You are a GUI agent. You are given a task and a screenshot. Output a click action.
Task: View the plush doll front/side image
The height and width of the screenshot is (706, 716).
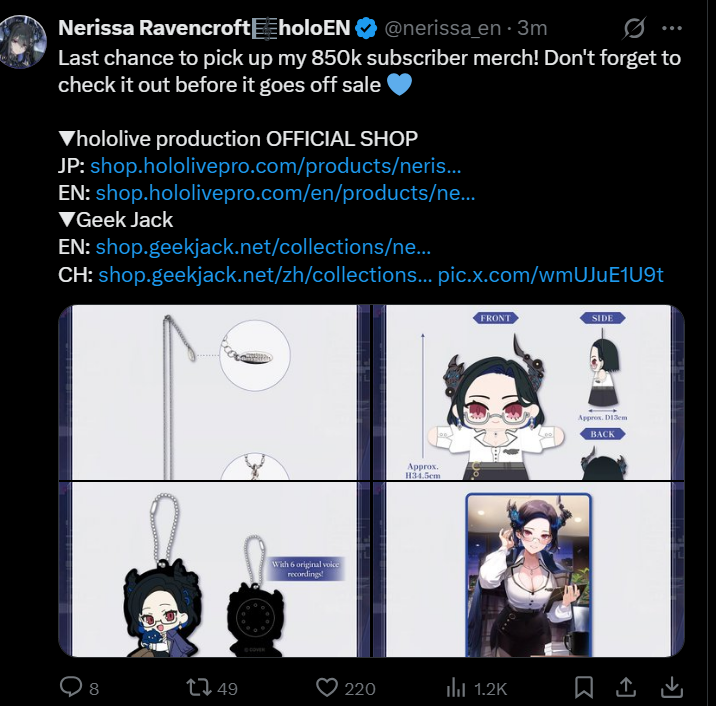point(529,392)
